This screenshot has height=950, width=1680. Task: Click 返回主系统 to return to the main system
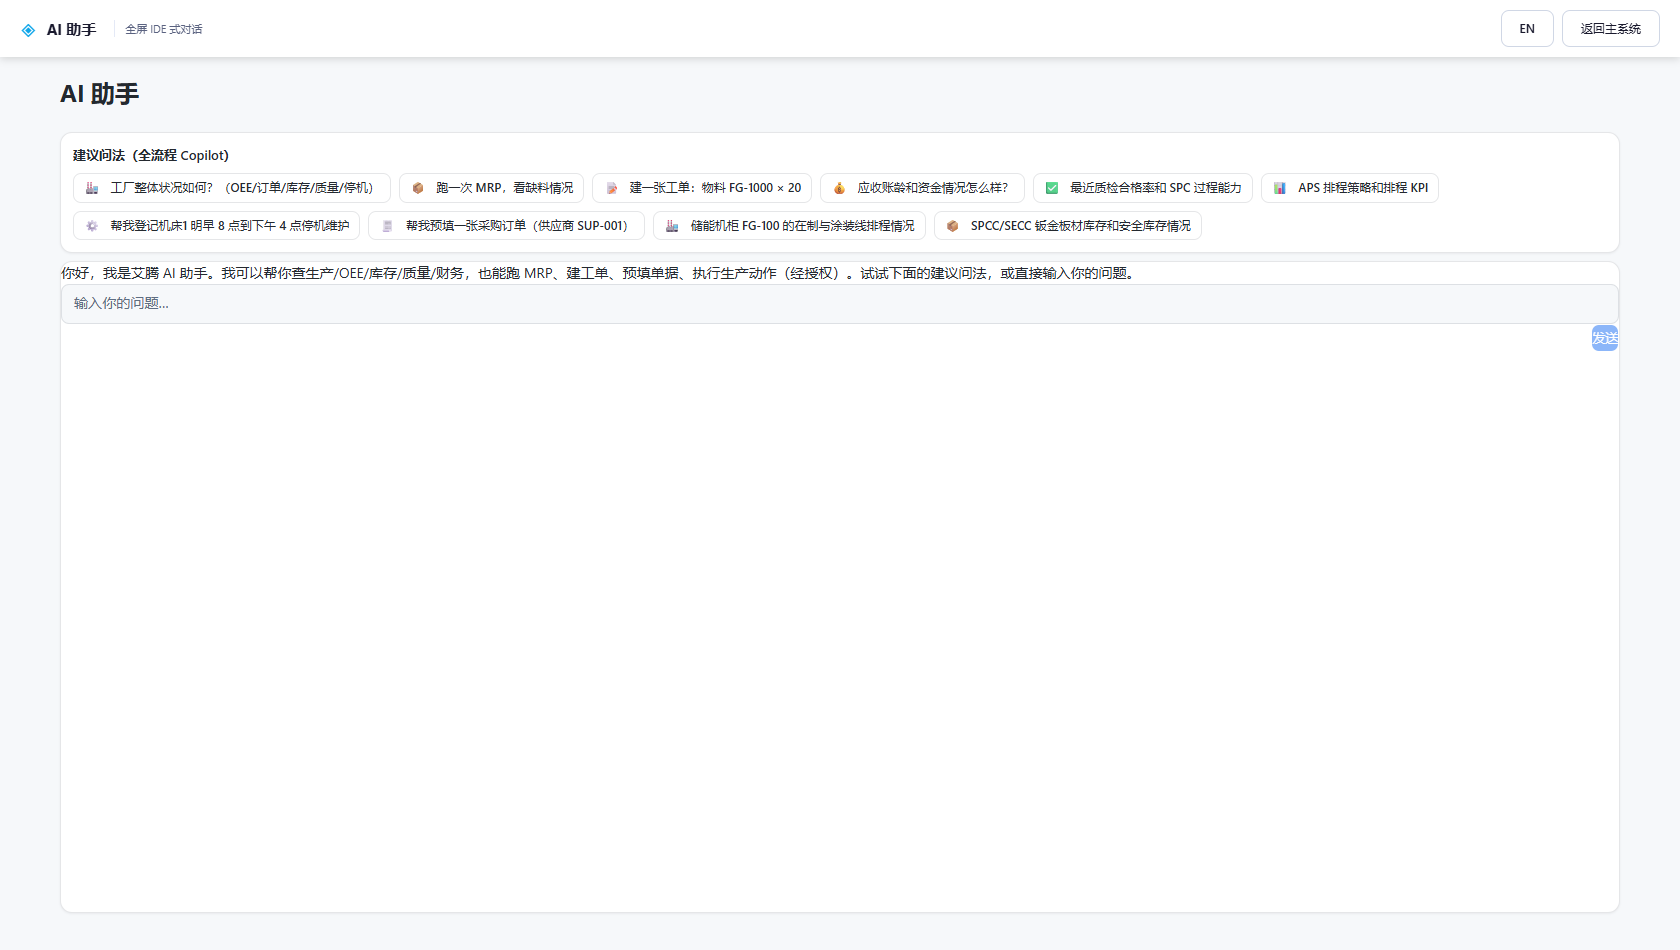click(1610, 29)
